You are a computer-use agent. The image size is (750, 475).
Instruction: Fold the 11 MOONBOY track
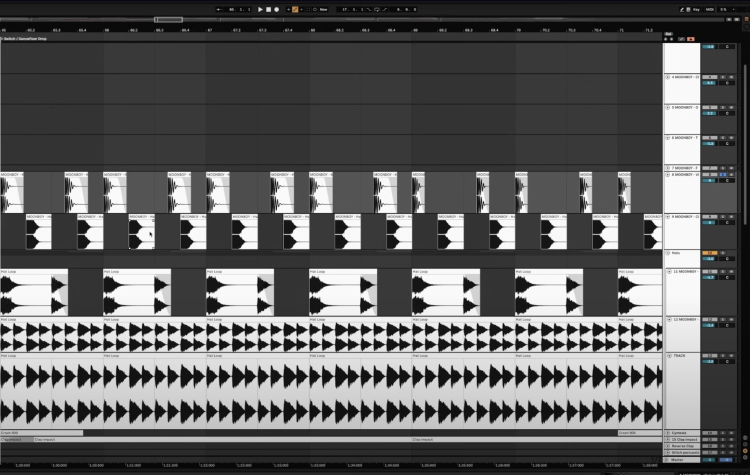click(668, 272)
